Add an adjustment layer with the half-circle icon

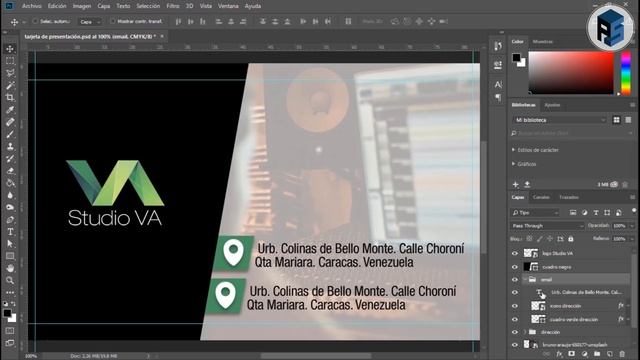(584, 354)
